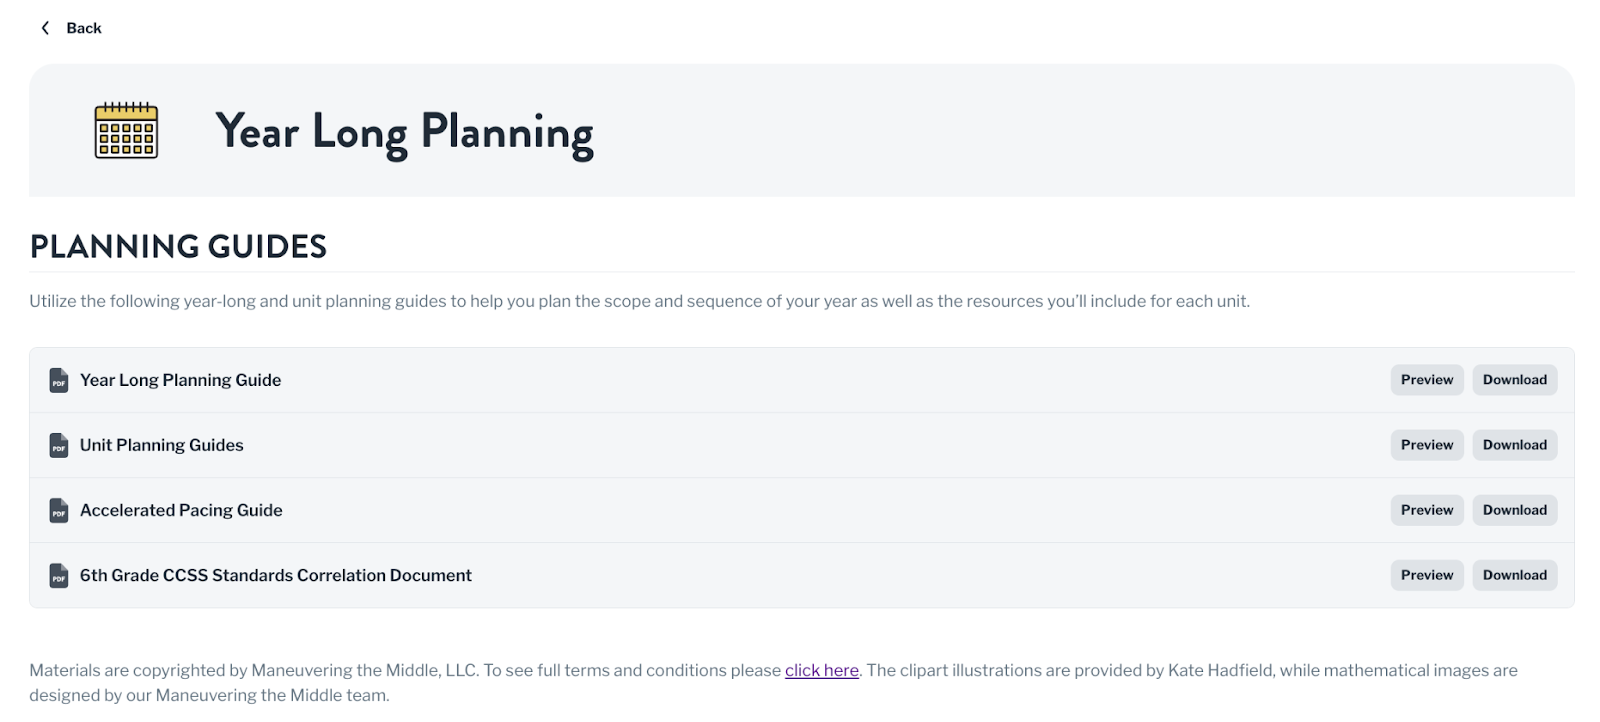Screen dimensions: 1600x722
Task: Download the Year Long Planning Guide
Action: pos(1514,380)
